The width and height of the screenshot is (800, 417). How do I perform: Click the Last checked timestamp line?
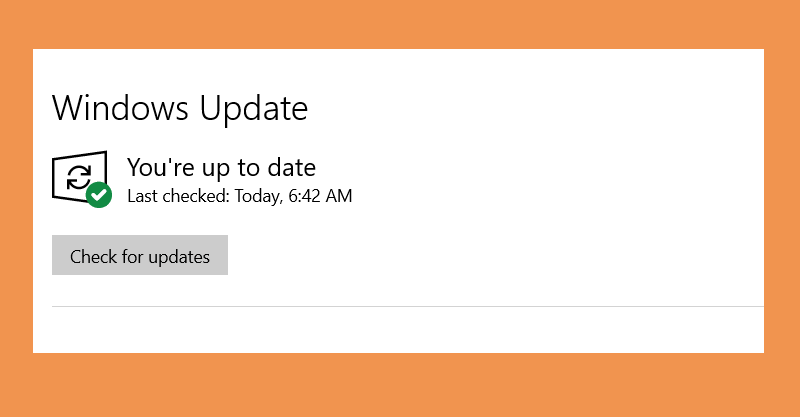point(240,196)
